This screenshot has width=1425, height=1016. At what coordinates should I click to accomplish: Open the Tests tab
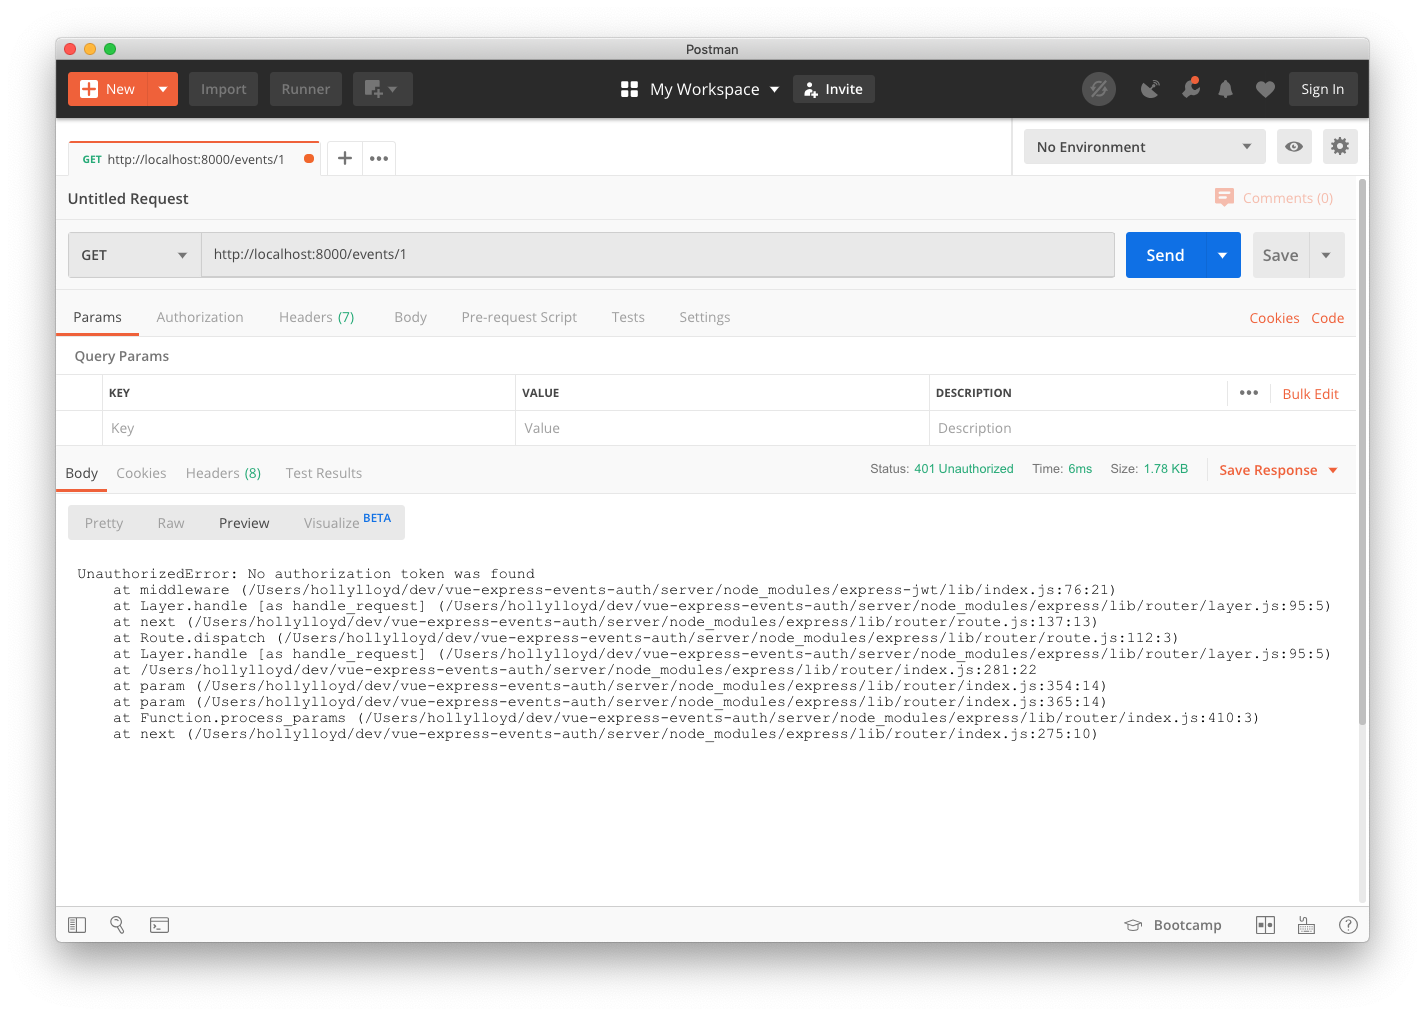point(628,317)
